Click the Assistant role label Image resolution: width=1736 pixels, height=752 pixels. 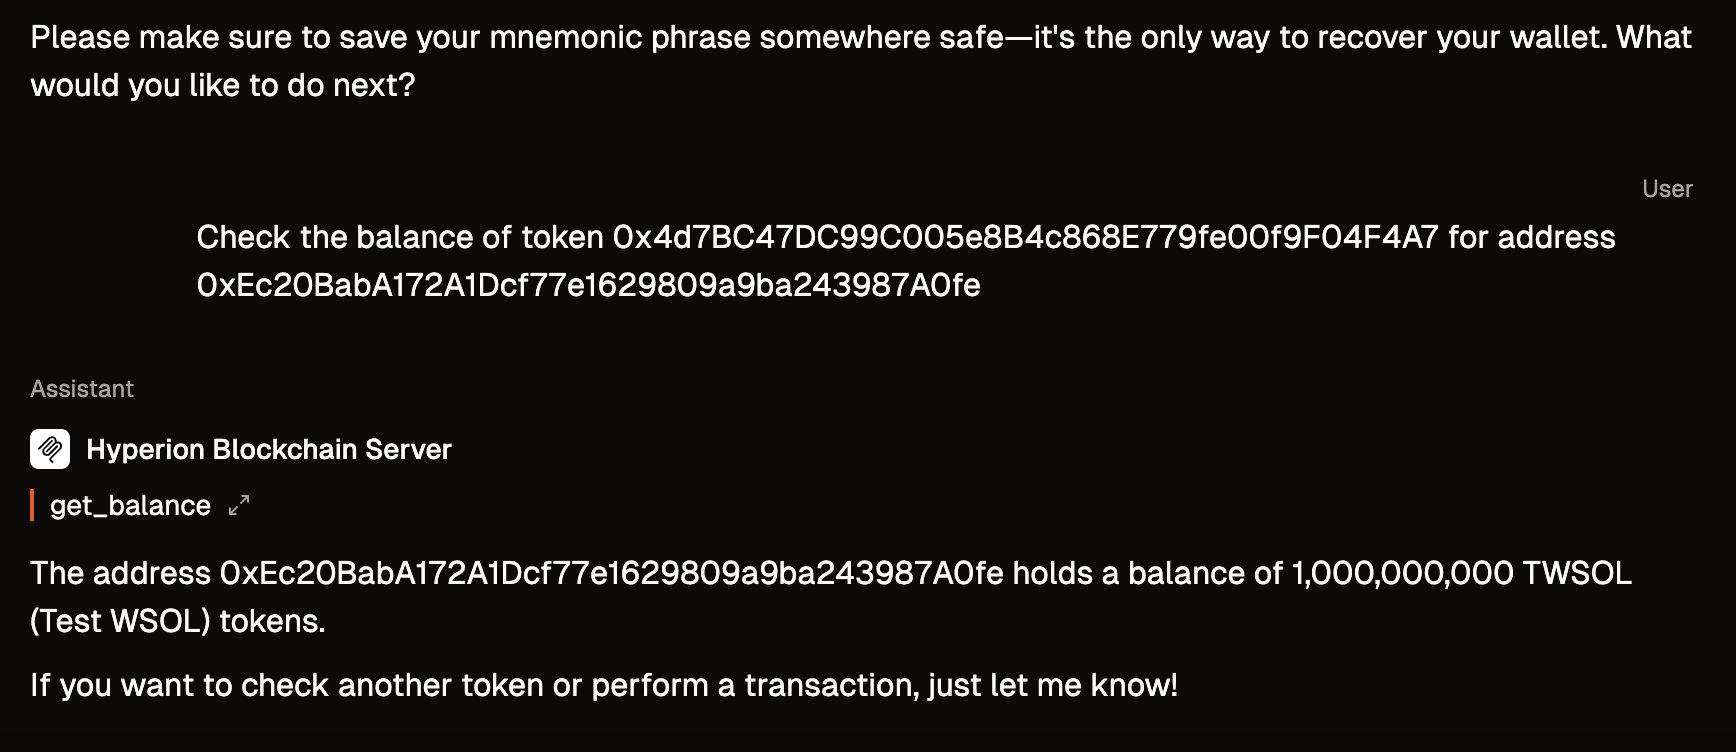point(82,389)
